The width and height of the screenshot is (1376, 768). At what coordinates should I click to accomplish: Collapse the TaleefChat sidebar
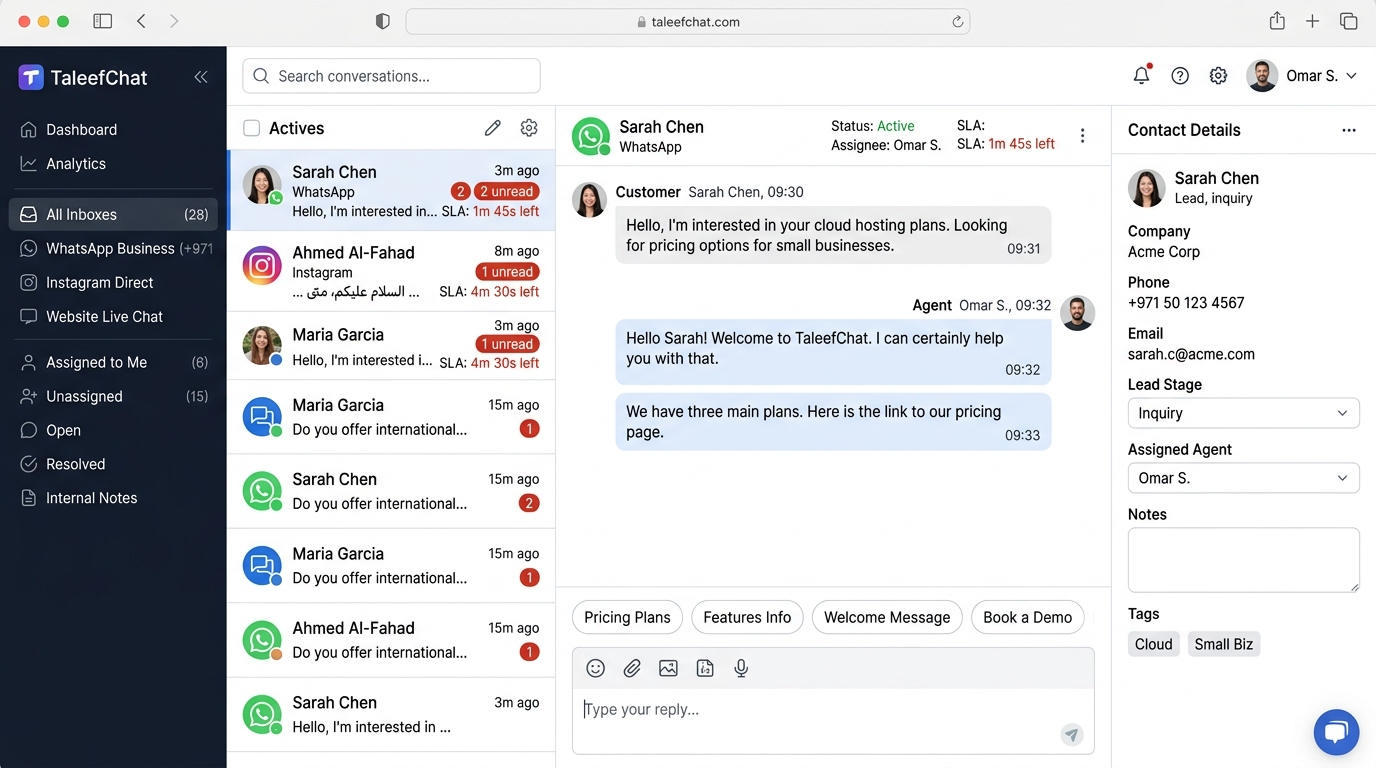(x=201, y=77)
